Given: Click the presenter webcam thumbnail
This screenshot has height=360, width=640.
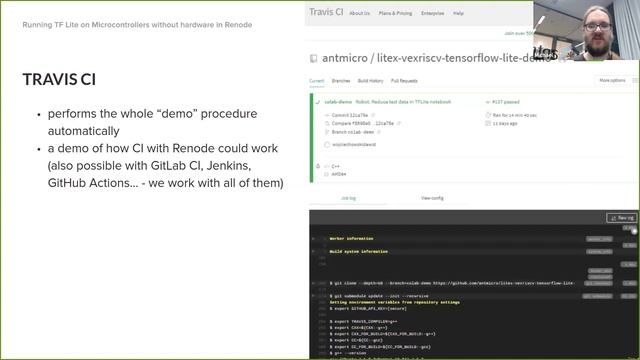Looking at the screenshot, I should pos(586,30).
